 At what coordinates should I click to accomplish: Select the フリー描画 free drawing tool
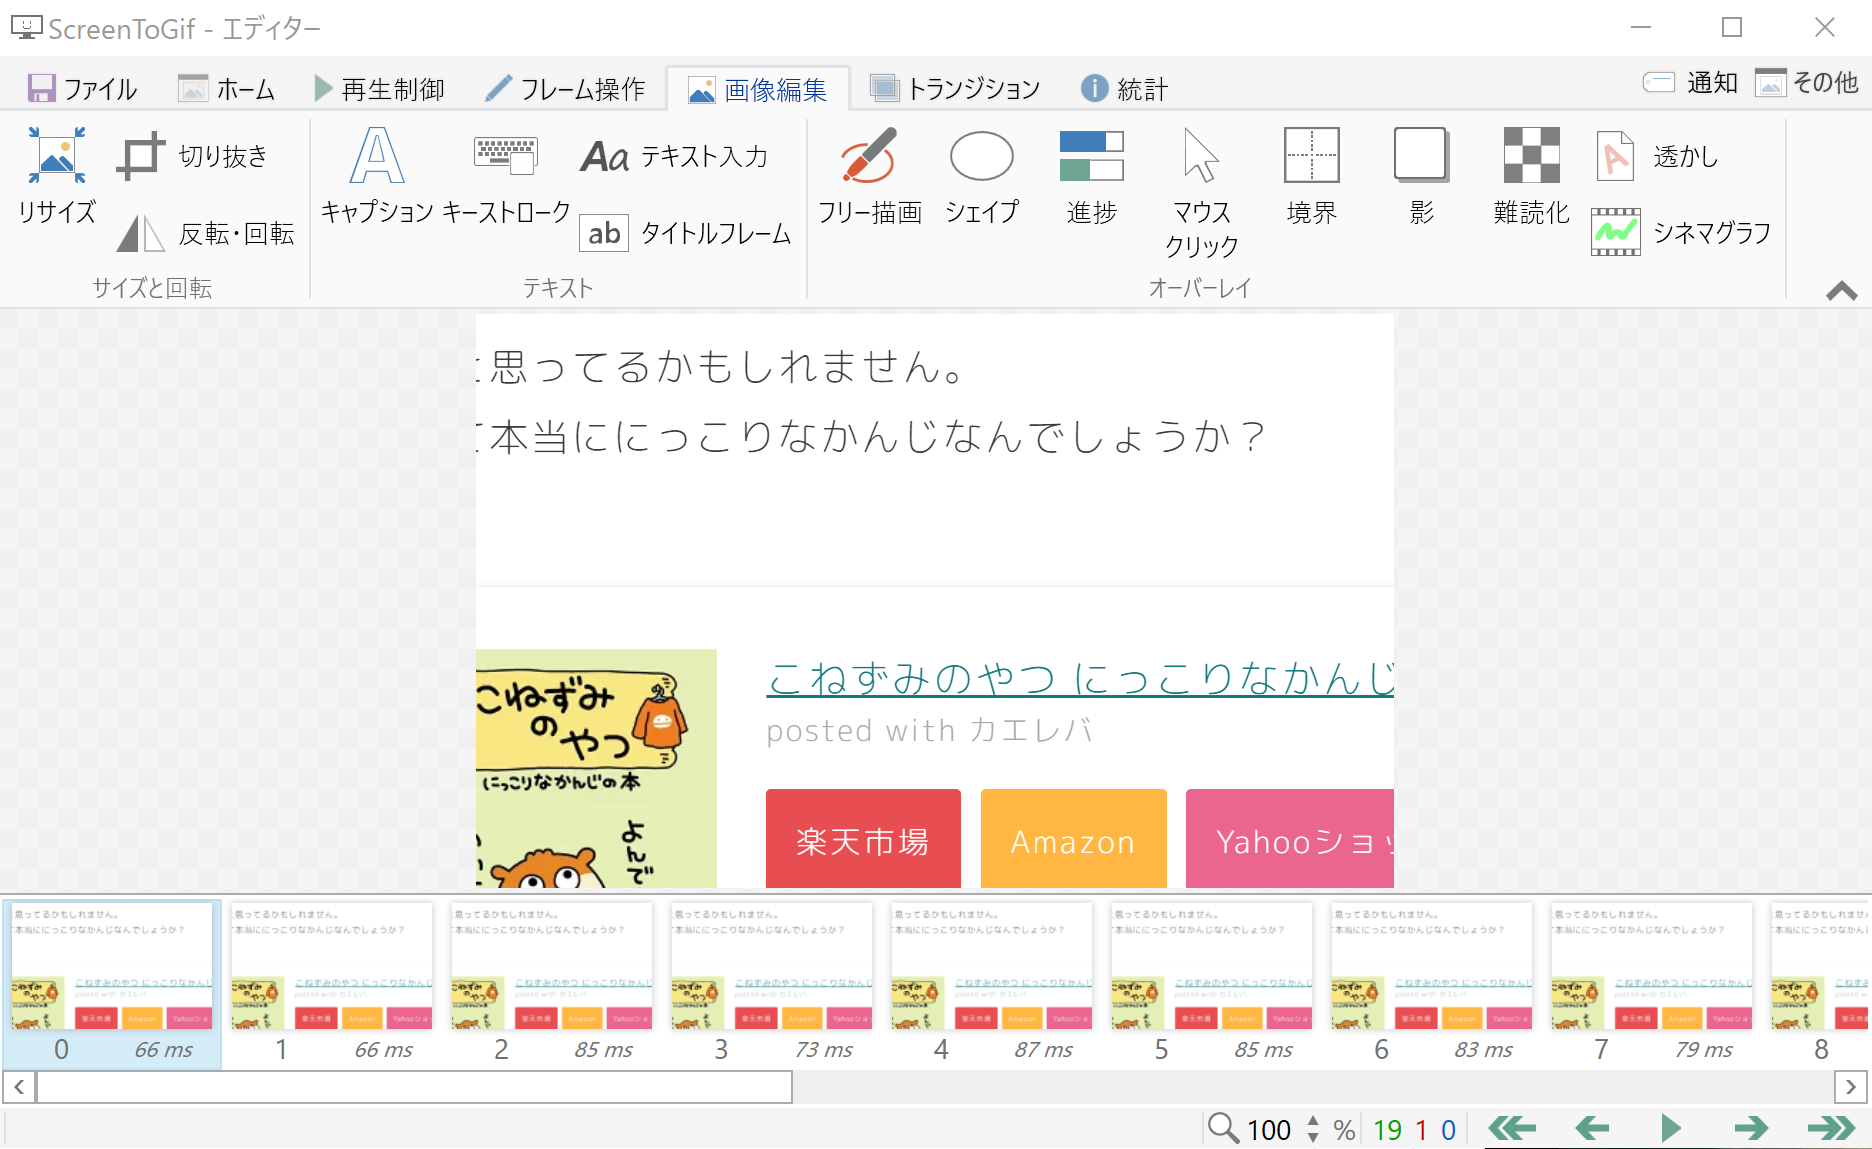[x=870, y=175]
